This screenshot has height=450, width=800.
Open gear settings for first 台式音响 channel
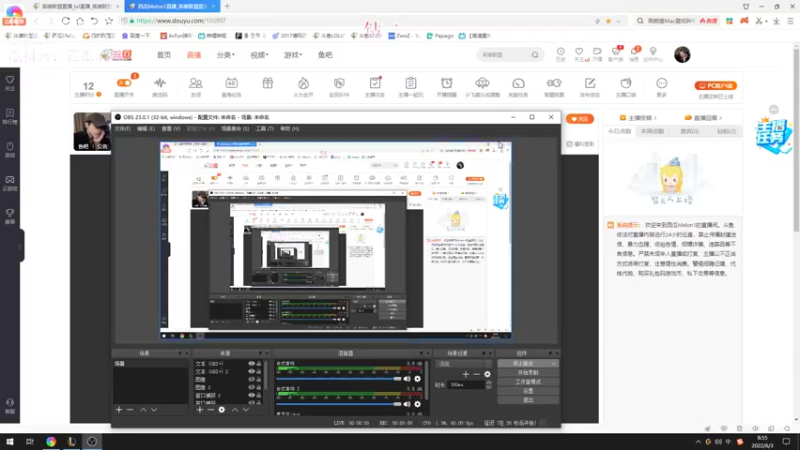pyautogui.click(x=417, y=379)
